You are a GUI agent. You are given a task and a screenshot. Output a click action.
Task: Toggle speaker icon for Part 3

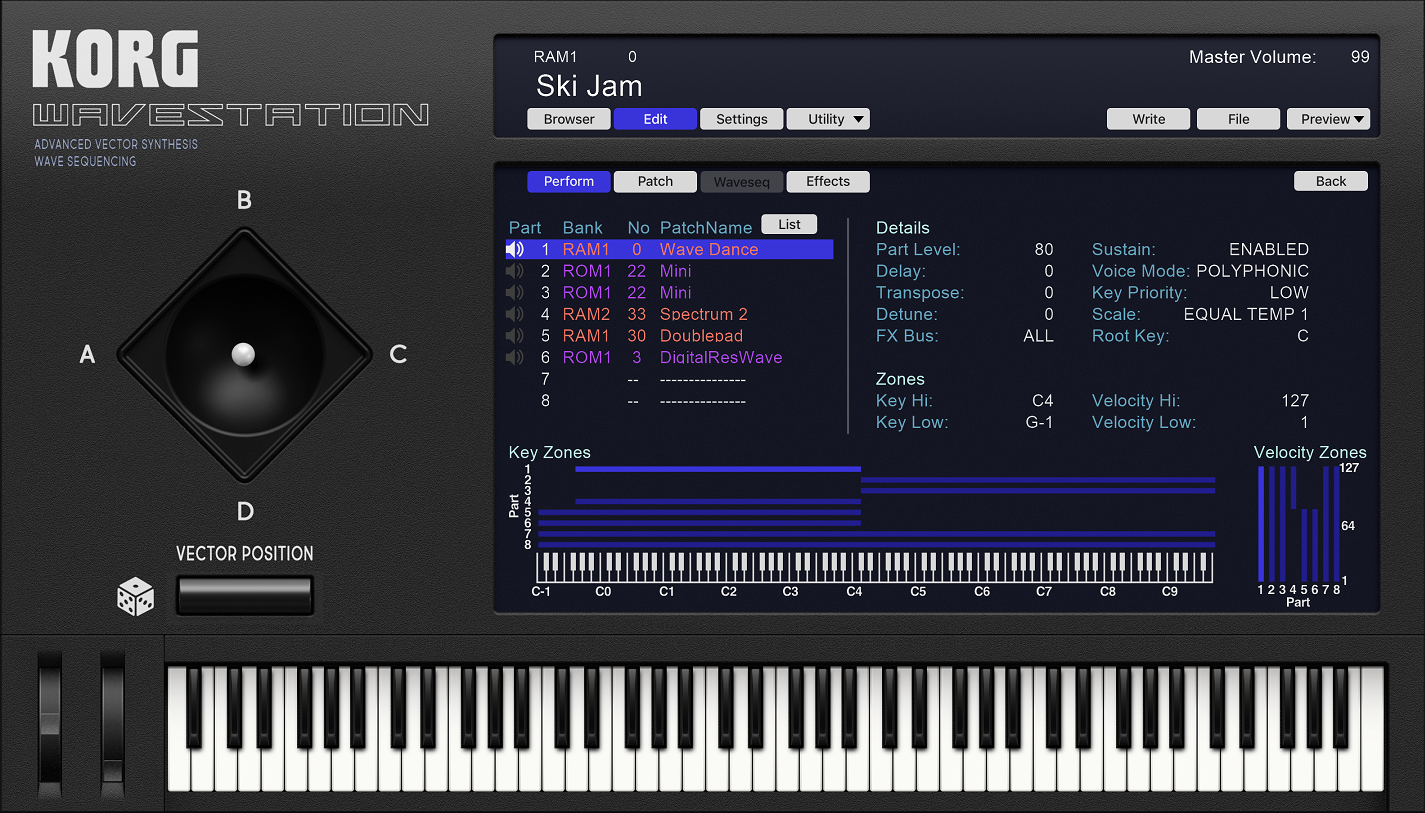click(x=515, y=293)
